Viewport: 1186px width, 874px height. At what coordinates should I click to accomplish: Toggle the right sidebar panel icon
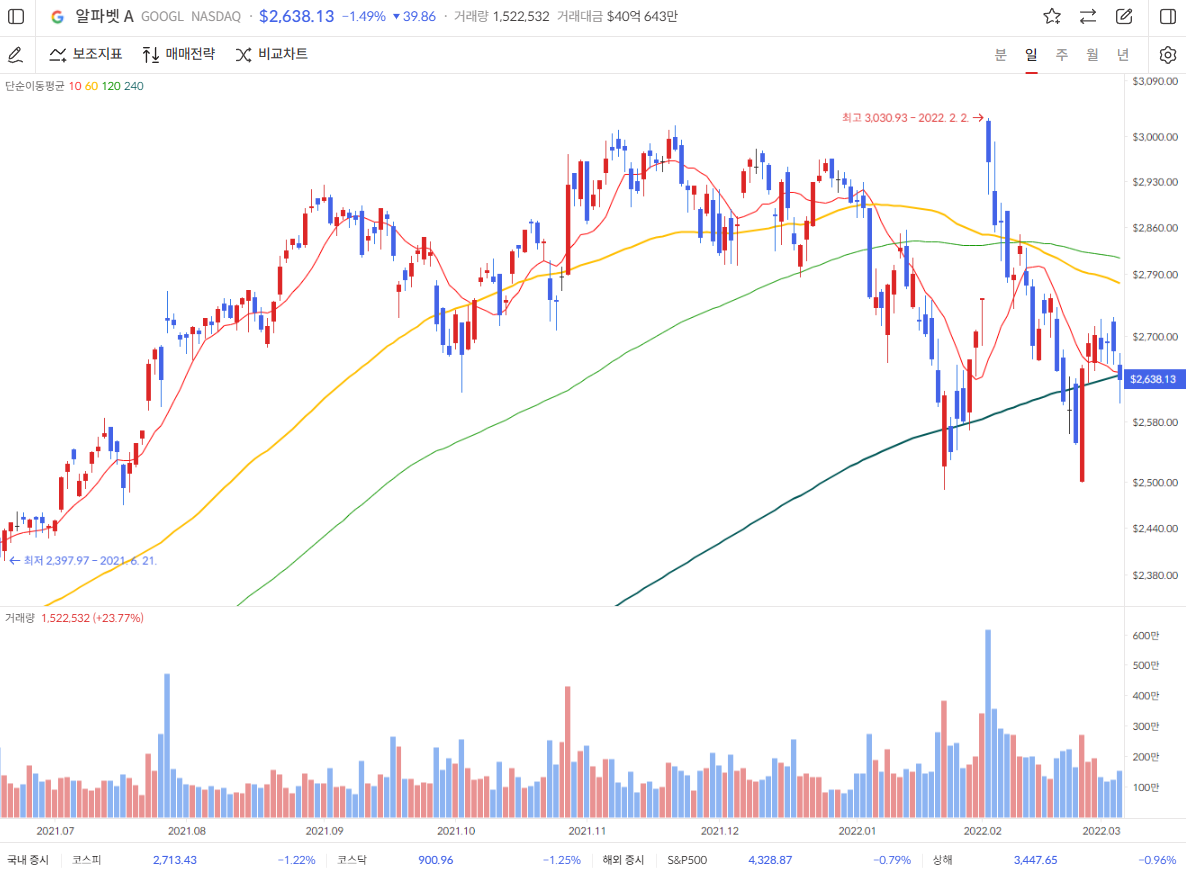(1168, 16)
